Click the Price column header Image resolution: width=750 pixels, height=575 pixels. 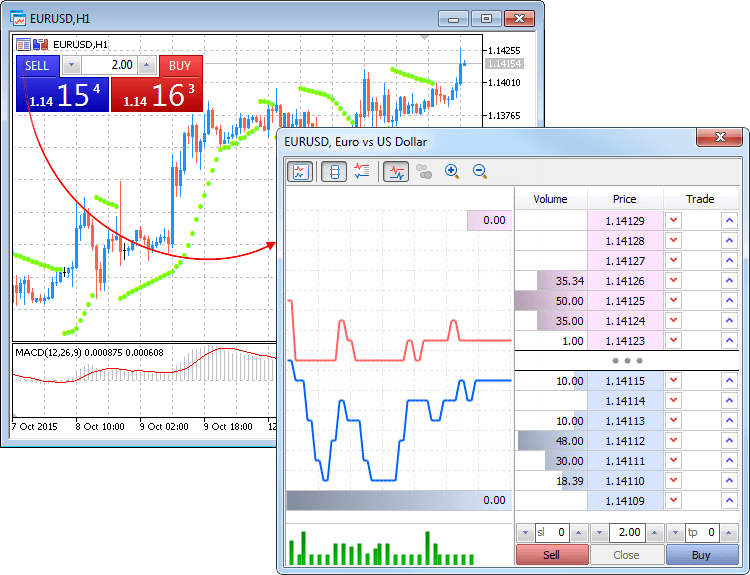coord(625,199)
